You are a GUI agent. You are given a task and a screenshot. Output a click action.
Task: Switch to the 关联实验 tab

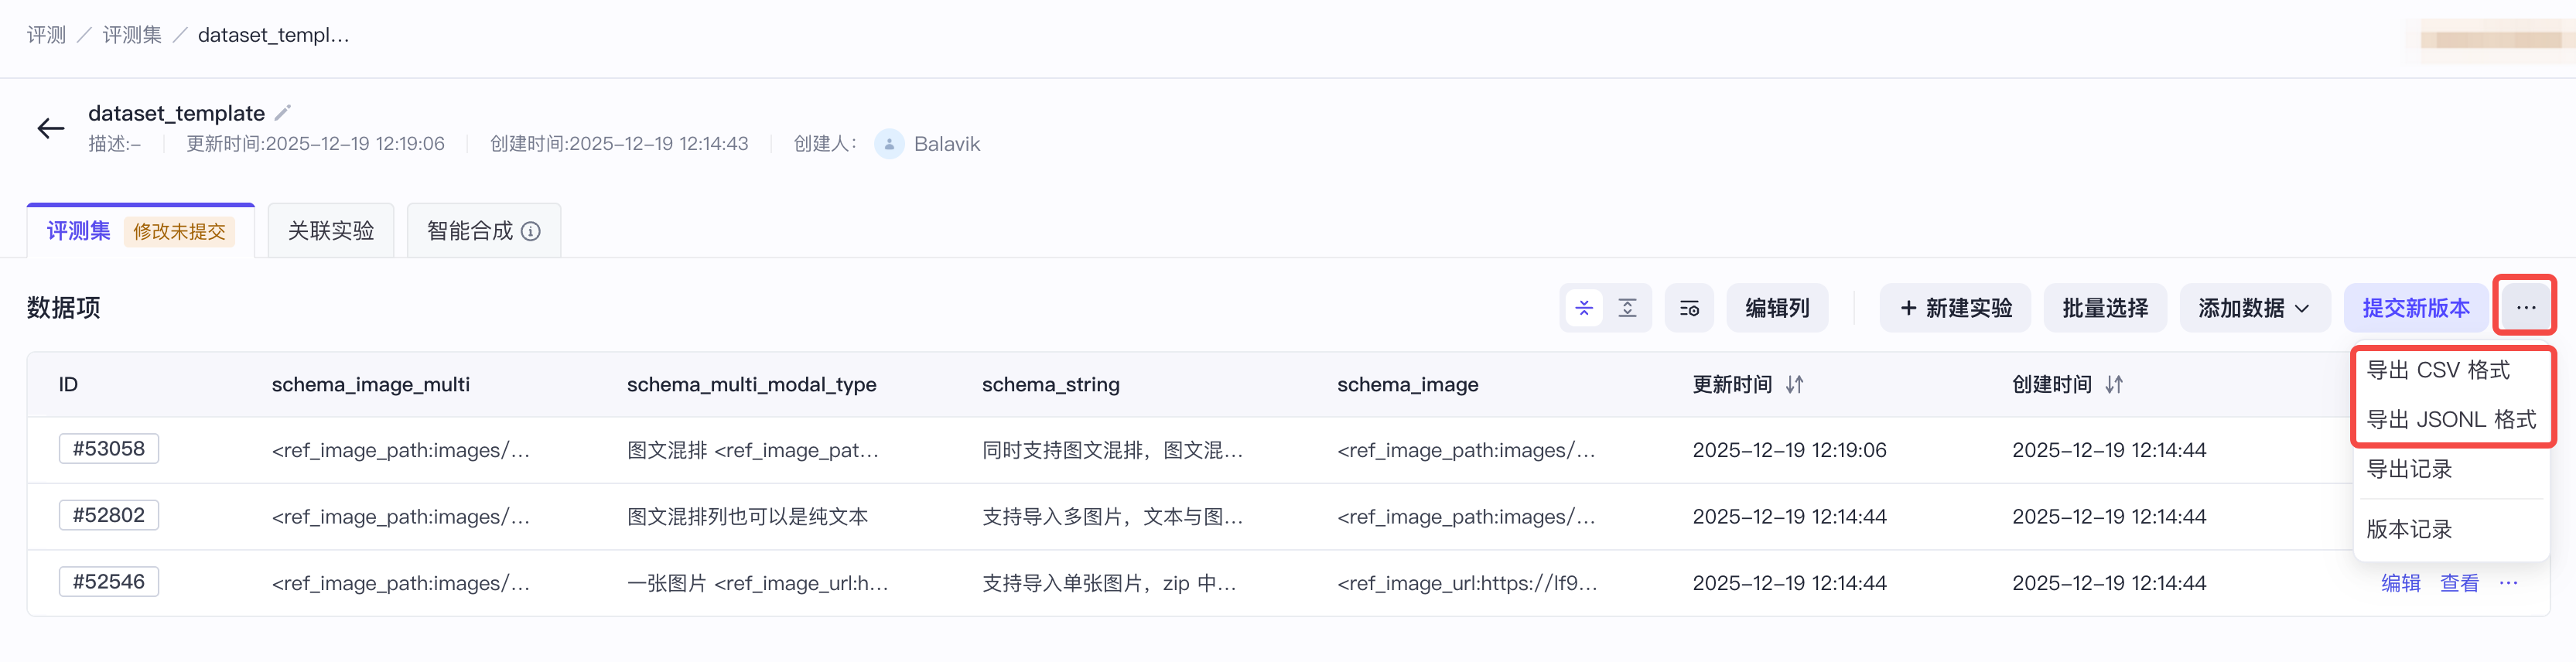point(331,231)
